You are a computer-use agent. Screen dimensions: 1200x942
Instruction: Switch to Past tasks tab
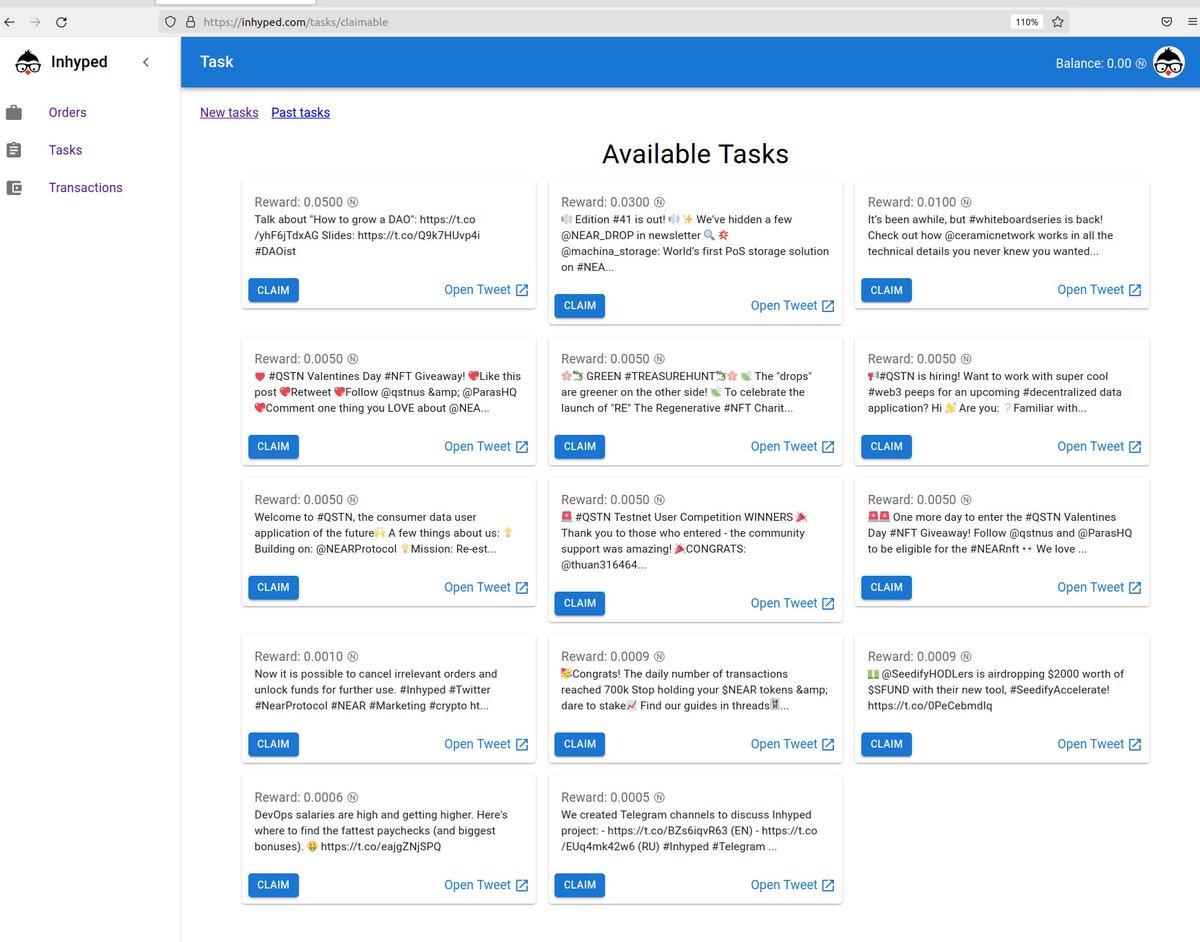pyautogui.click(x=301, y=112)
